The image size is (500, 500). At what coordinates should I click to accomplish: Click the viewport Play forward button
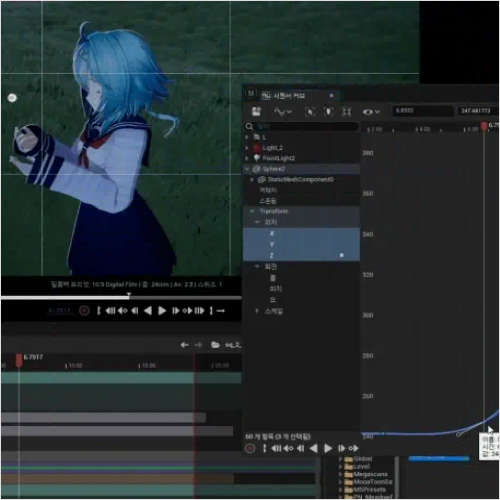(x=162, y=311)
